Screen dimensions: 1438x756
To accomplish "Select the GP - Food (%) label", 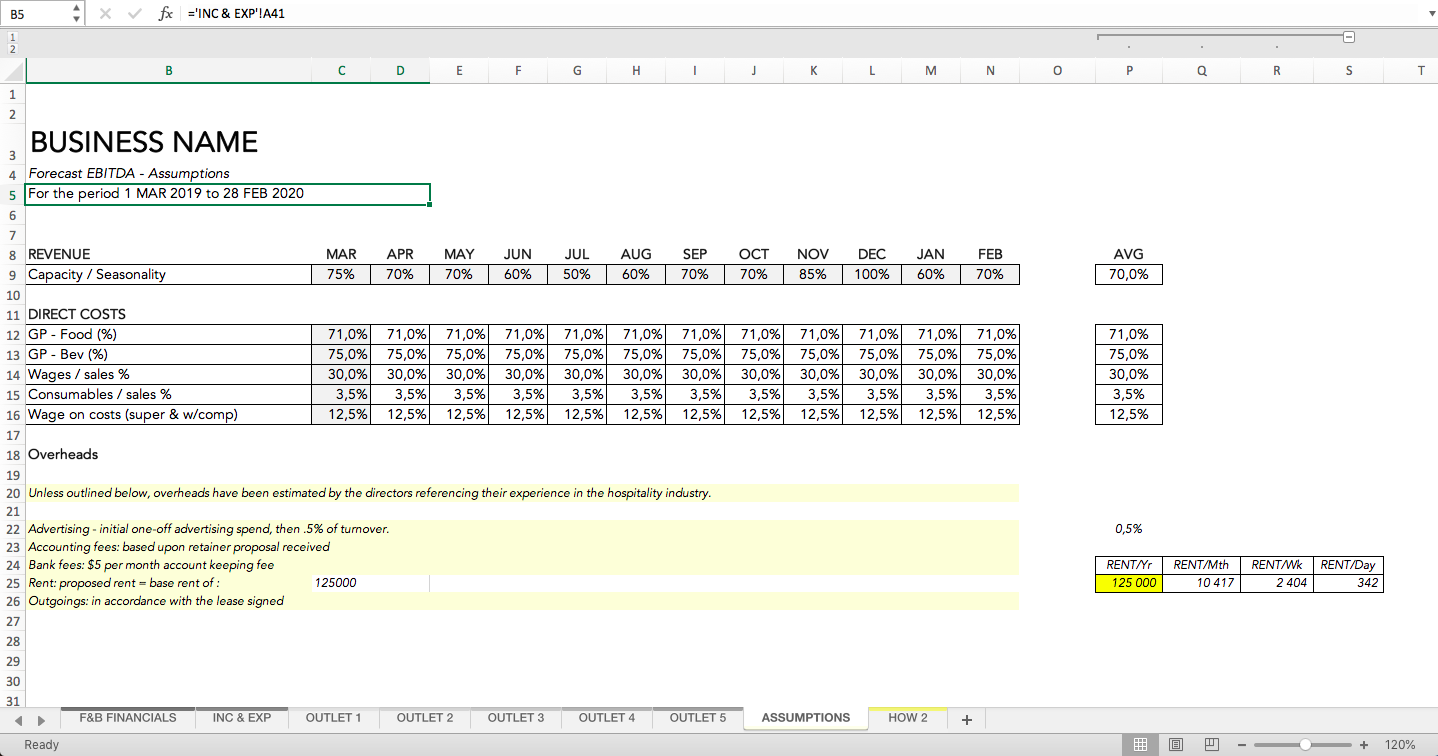I will pos(168,334).
